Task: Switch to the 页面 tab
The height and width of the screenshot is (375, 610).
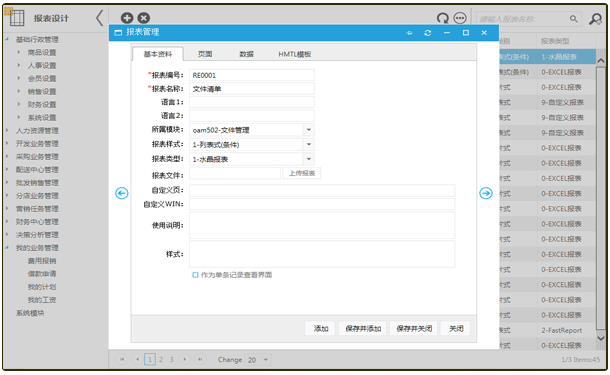Action: pos(205,54)
